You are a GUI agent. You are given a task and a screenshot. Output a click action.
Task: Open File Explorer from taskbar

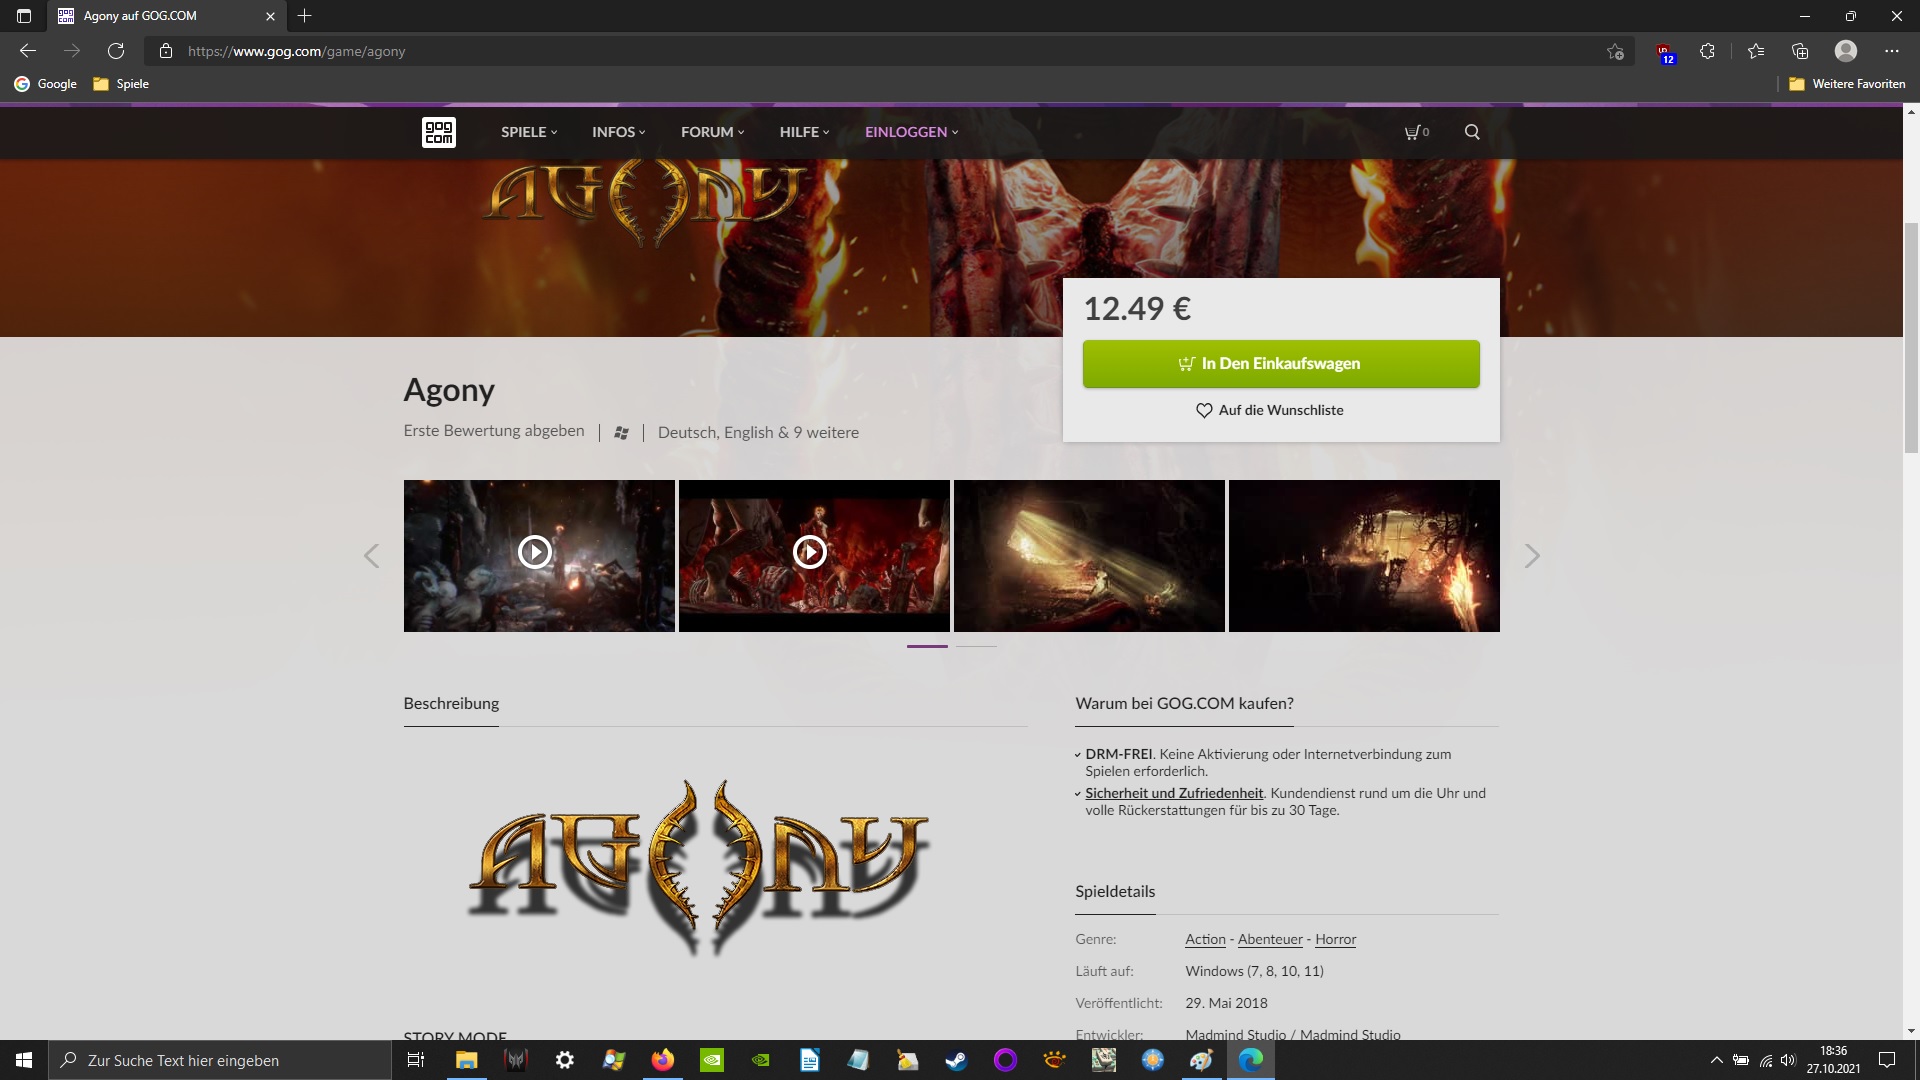tap(466, 1060)
